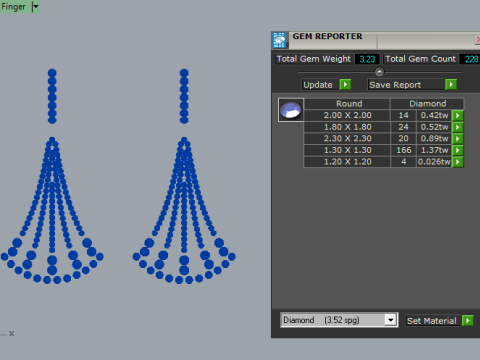The image size is (480, 360).
Task: Close the Gem Reporter panel
Action: coord(477,39)
